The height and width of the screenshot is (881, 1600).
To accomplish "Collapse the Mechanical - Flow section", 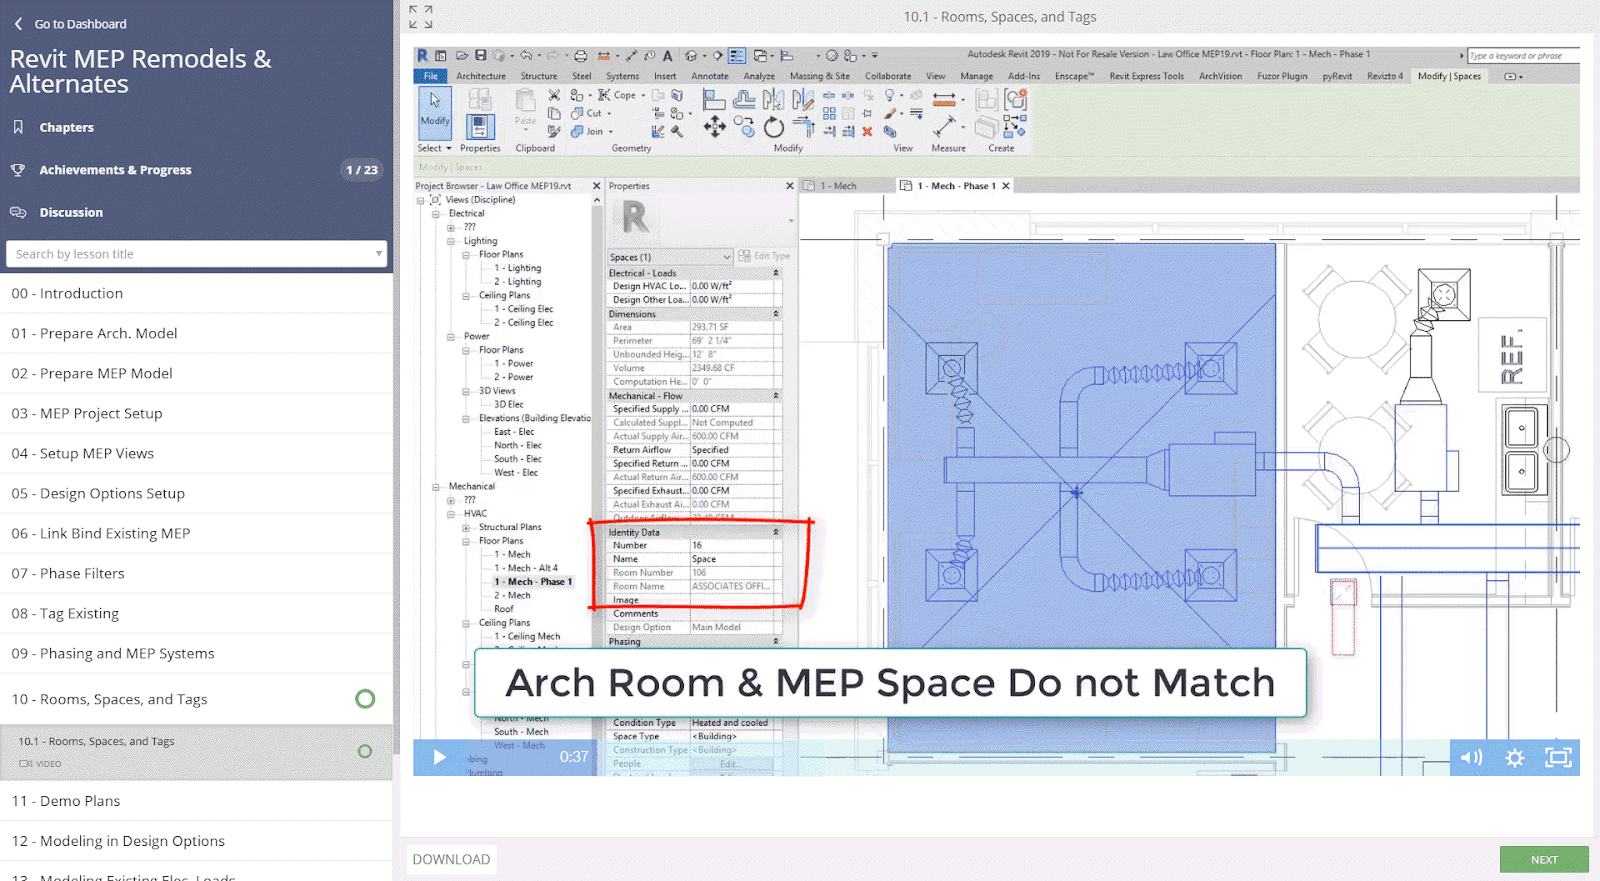I will pos(776,396).
